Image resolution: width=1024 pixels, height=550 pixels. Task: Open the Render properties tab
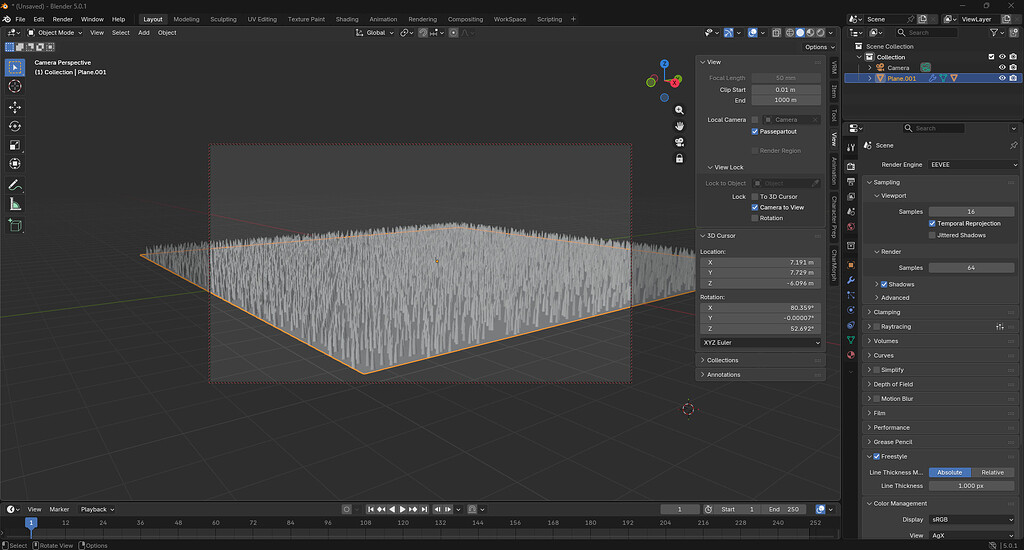point(851,167)
